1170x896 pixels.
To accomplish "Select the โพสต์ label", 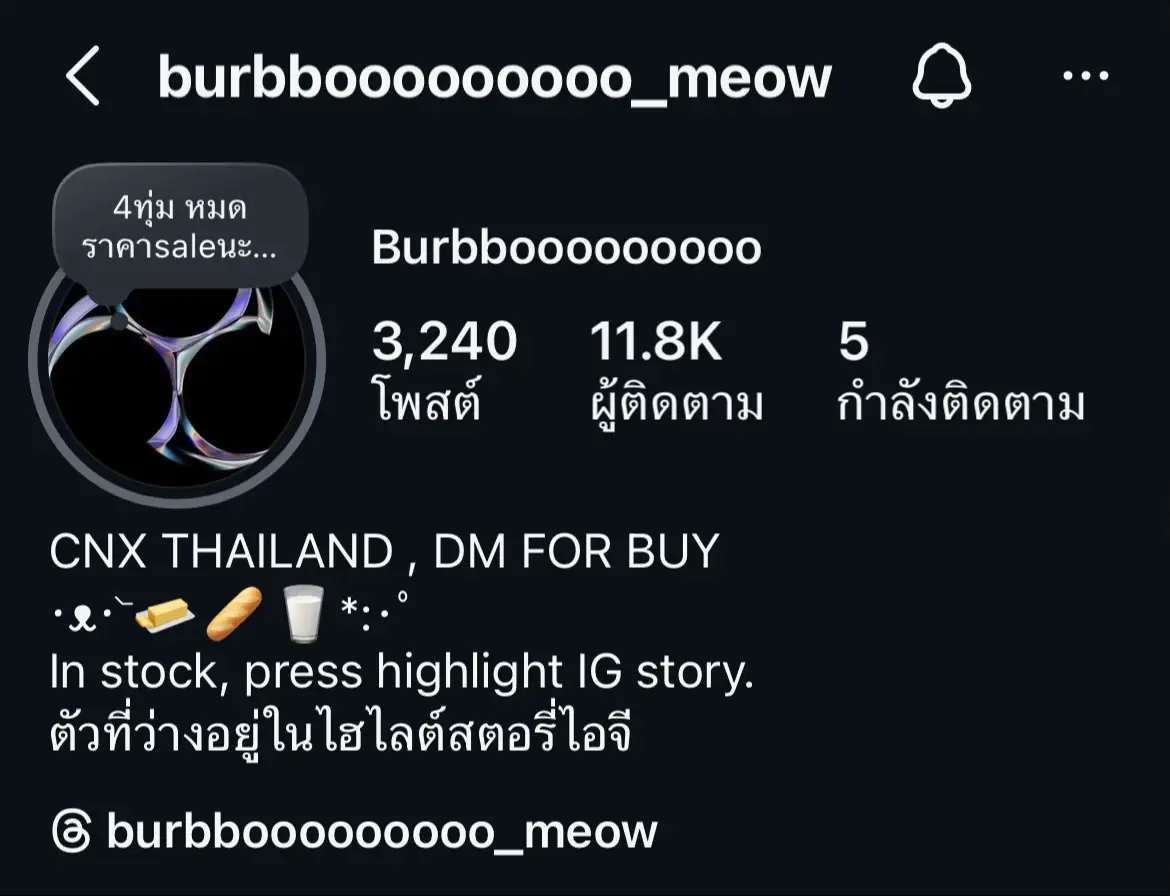I will pyautogui.click(x=426, y=401).
